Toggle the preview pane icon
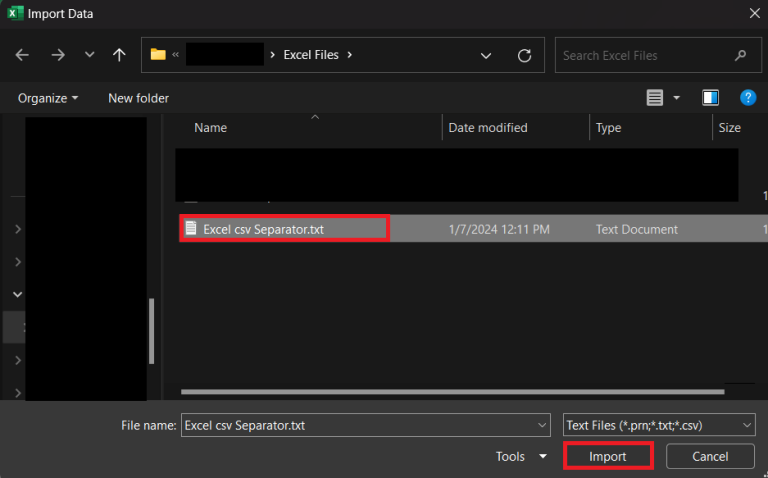Image resolution: width=768 pixels, height=478 pixels. coord(710,98)
